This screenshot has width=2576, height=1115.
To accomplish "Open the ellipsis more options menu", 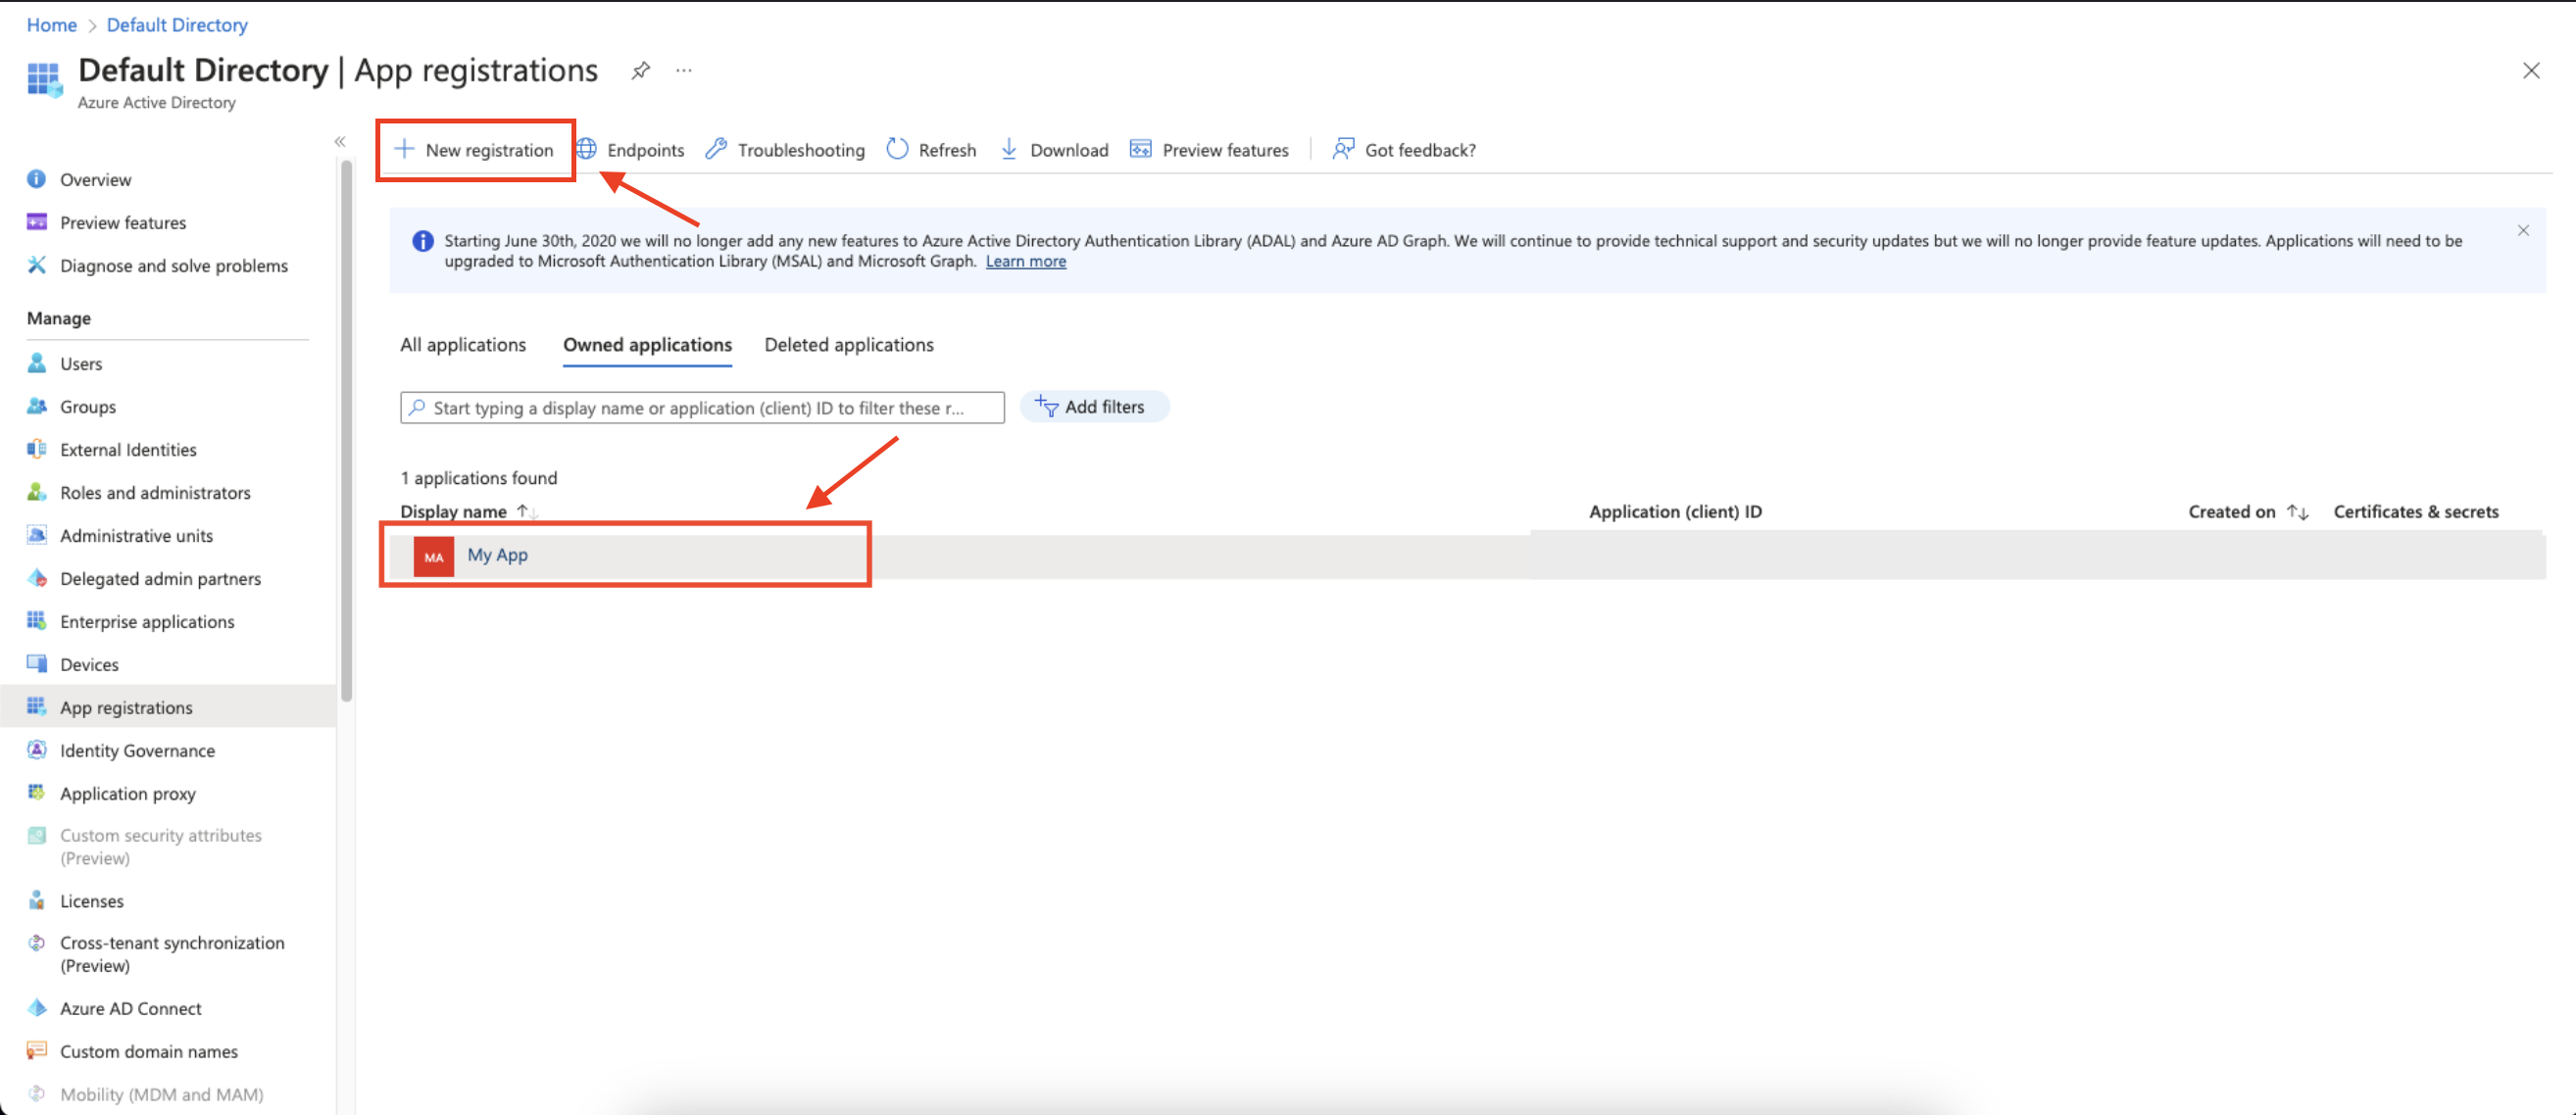I will (x=684, y=70).
